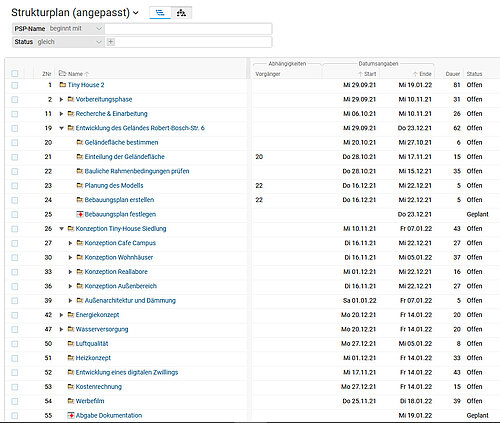Switch to the list structure view icon
This screenshot has width=500, height=423.
click(160, 13)
